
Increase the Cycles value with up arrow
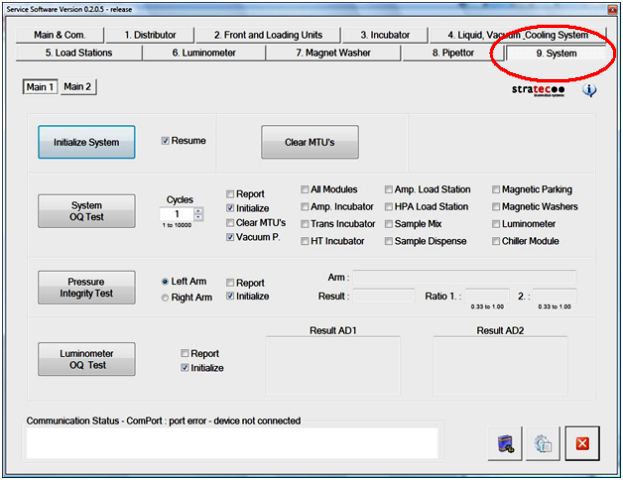click(198, 210)
